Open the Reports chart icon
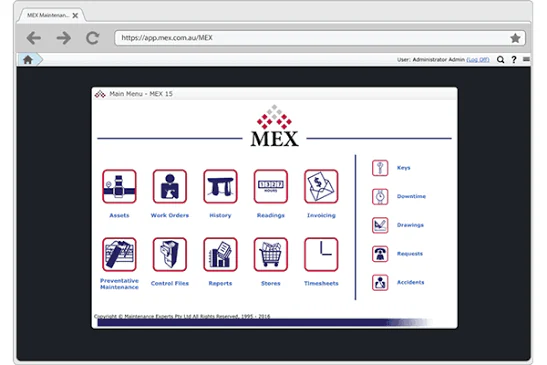The height and width of the screenshot is (365, 547). [x=220, y=254]
